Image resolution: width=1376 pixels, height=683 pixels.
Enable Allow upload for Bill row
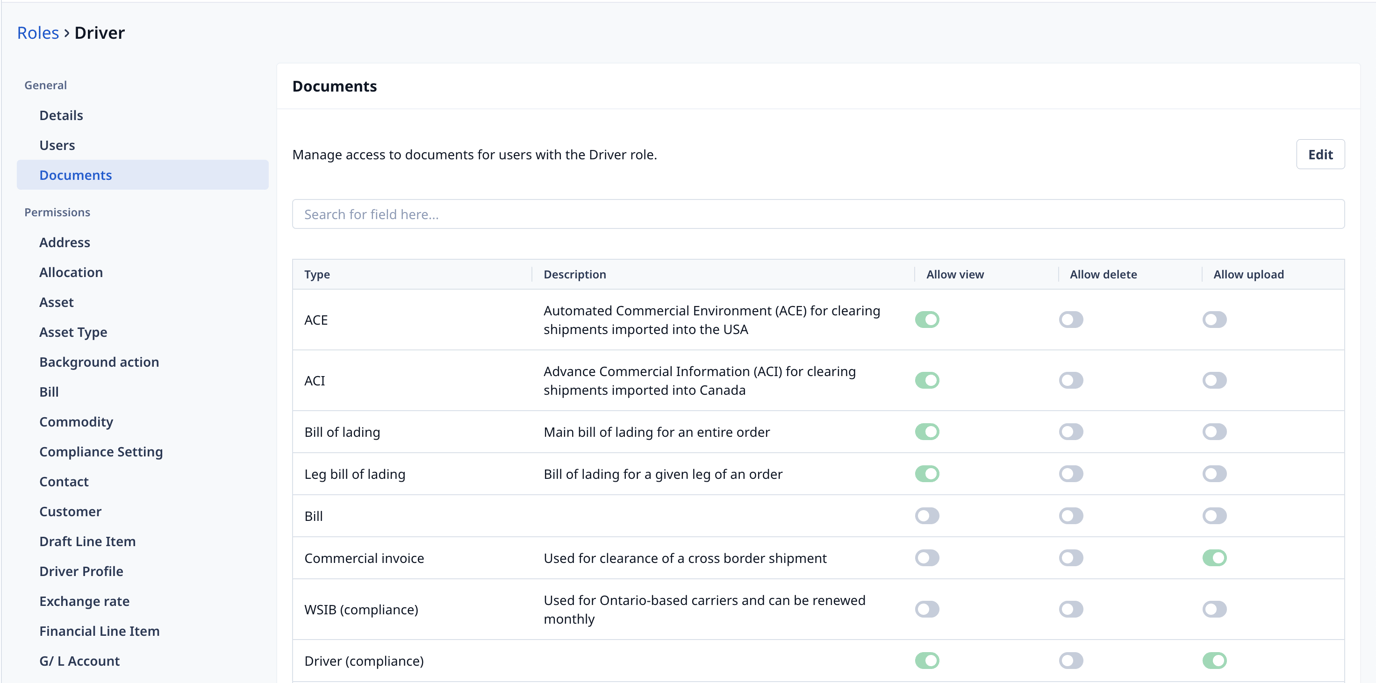pyautogui.click(x=1214, y=516)
